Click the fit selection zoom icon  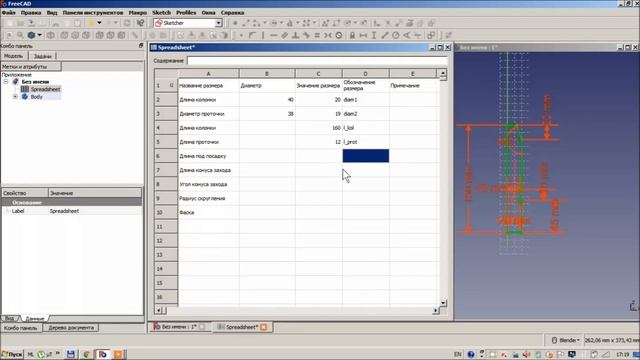point(20,36)
